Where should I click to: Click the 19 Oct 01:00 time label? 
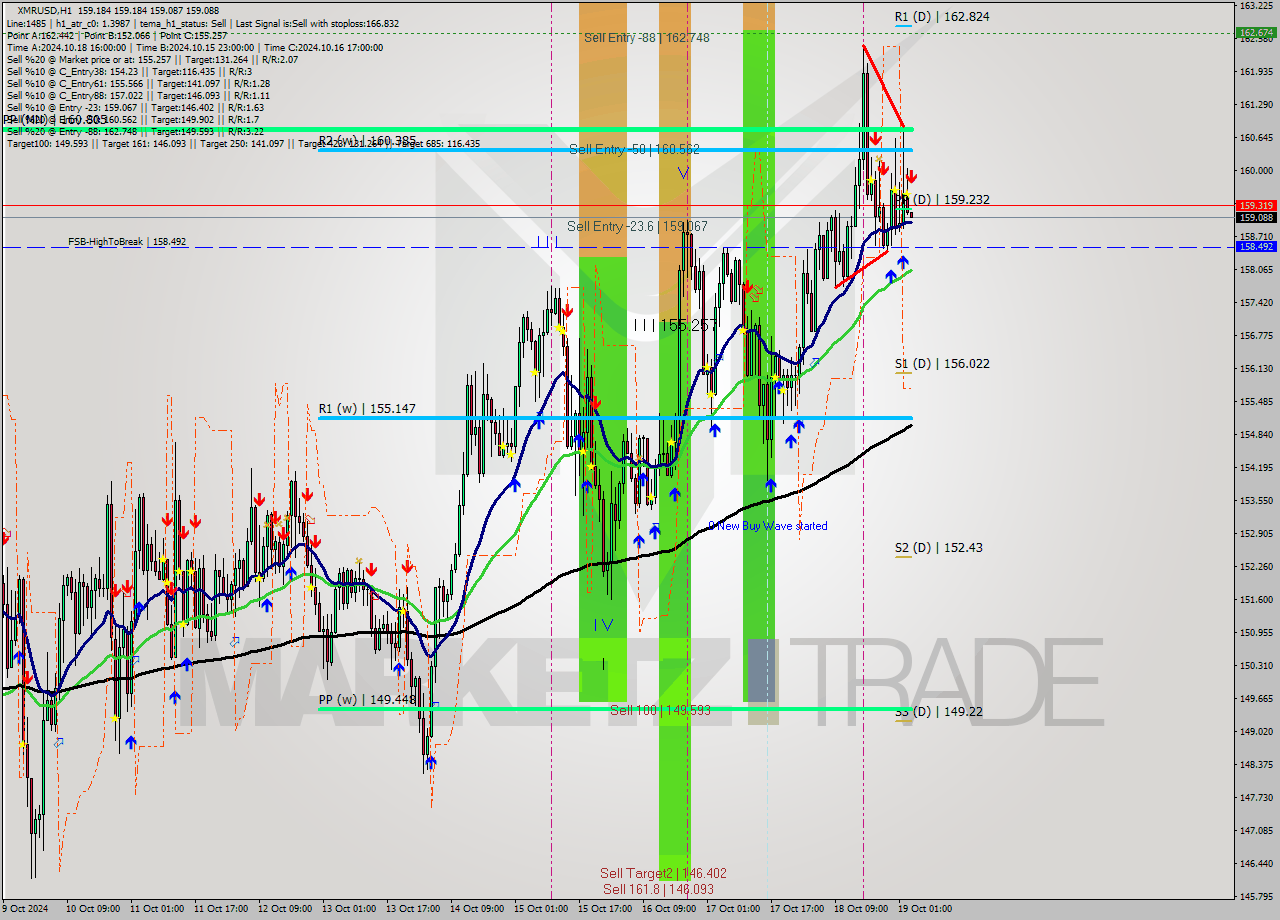click(926, 909)
